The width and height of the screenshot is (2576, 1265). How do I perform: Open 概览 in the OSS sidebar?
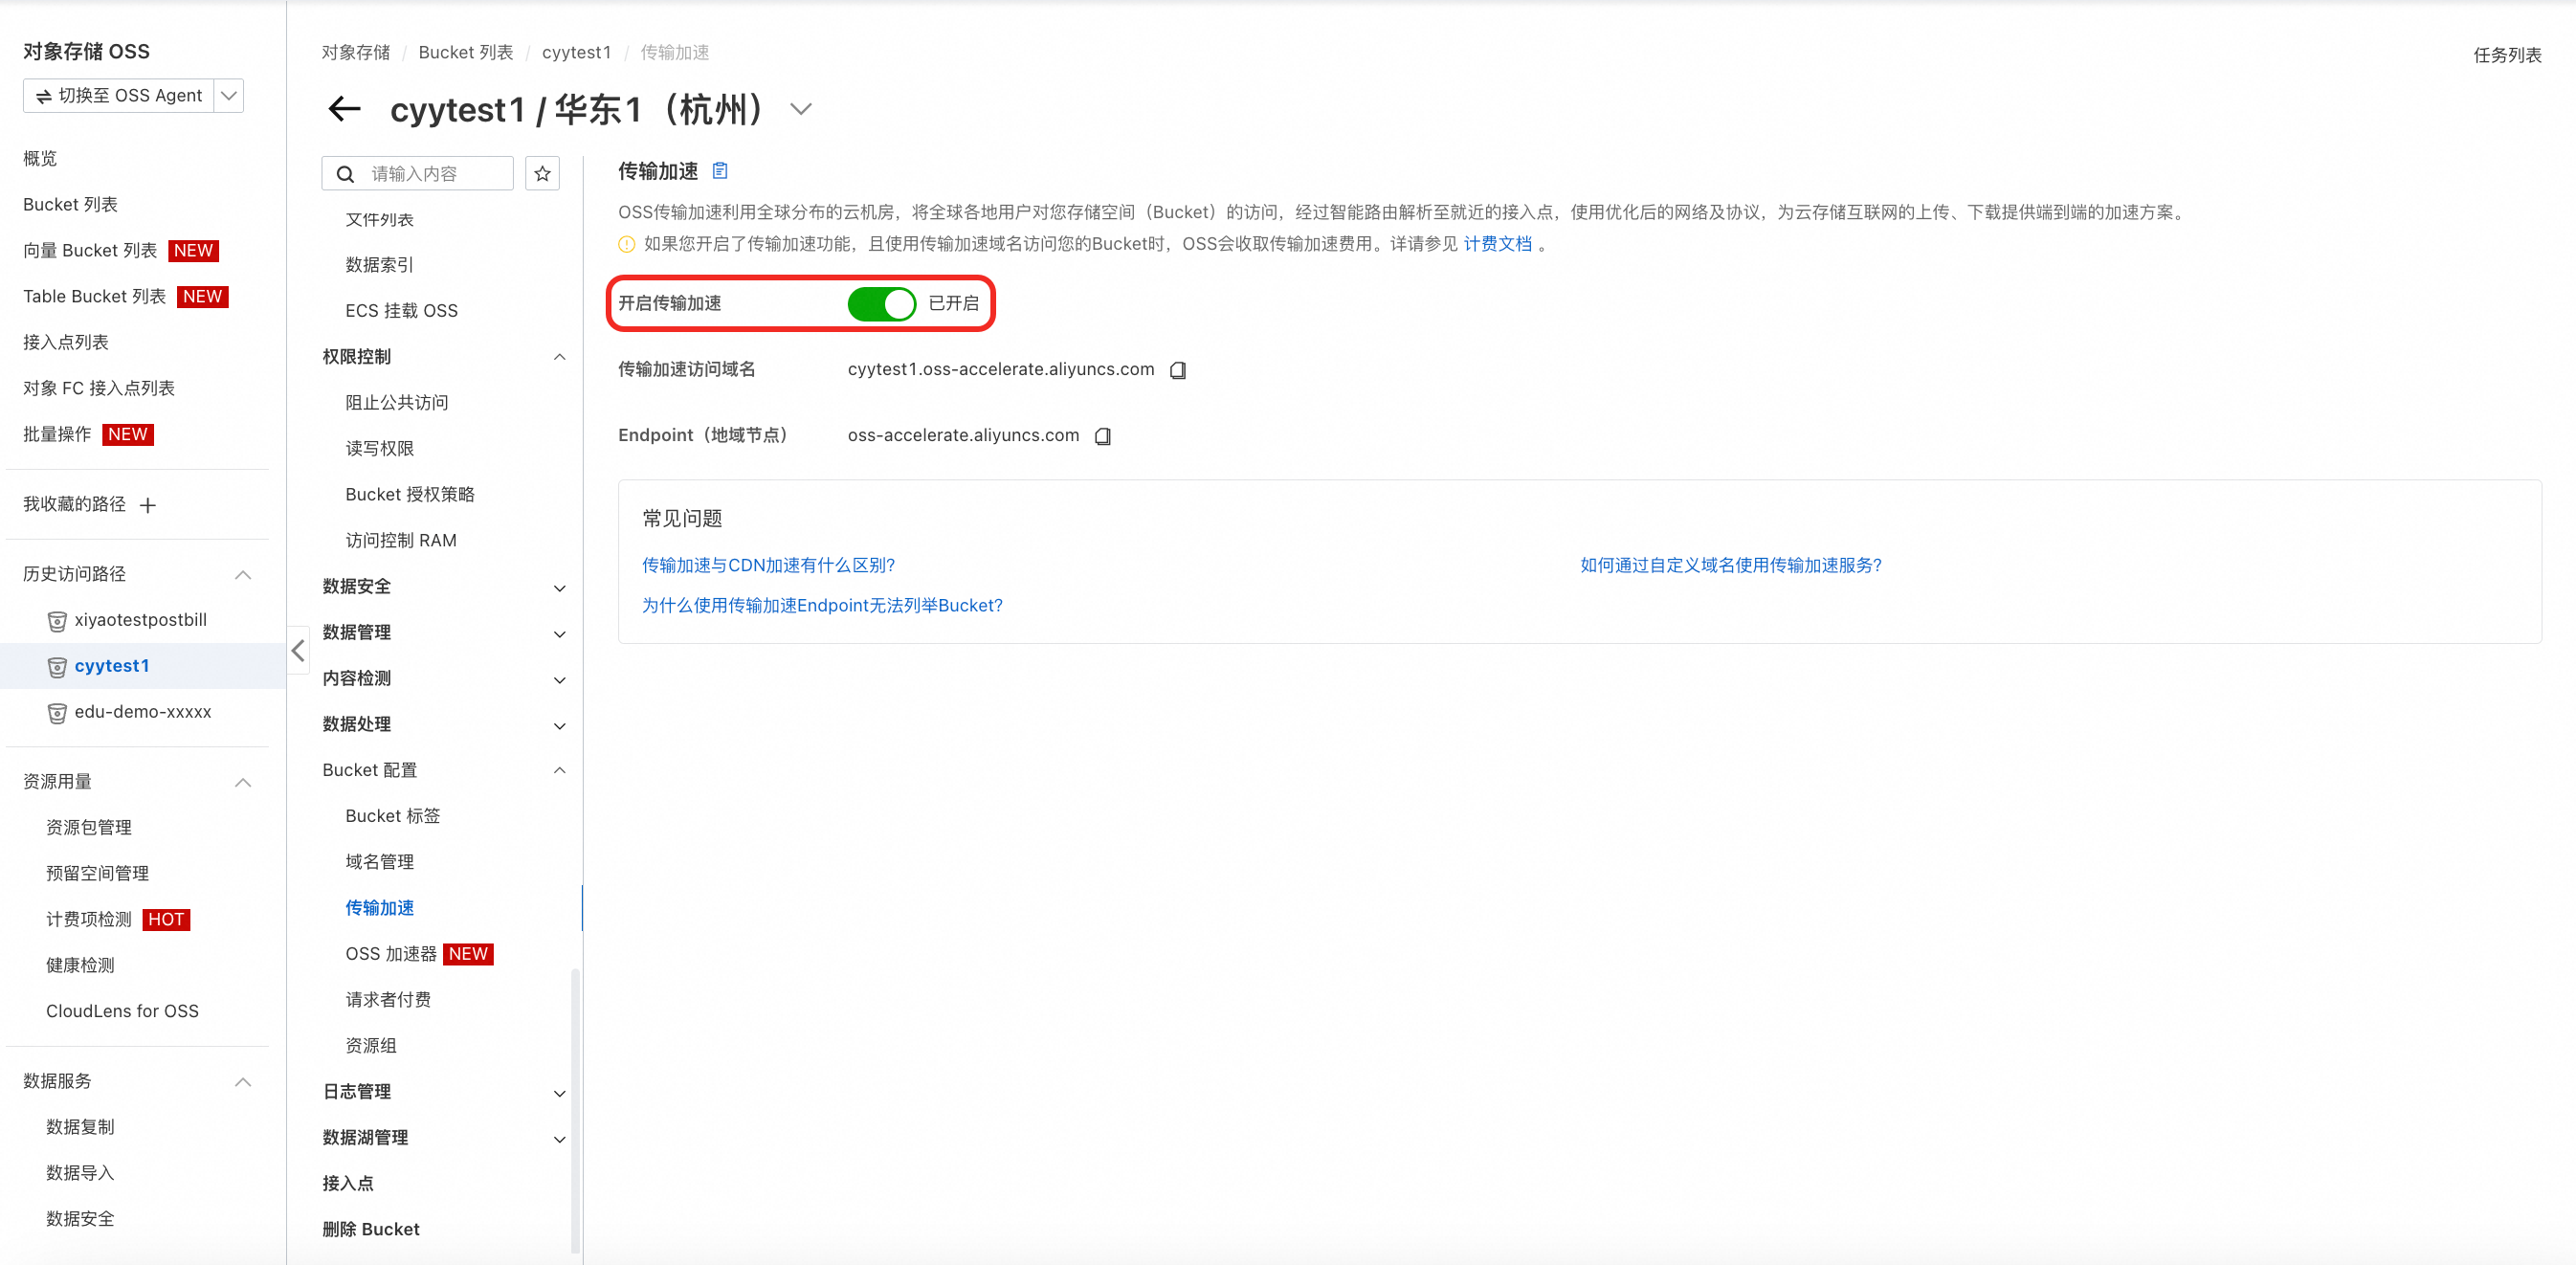point(40,158)
